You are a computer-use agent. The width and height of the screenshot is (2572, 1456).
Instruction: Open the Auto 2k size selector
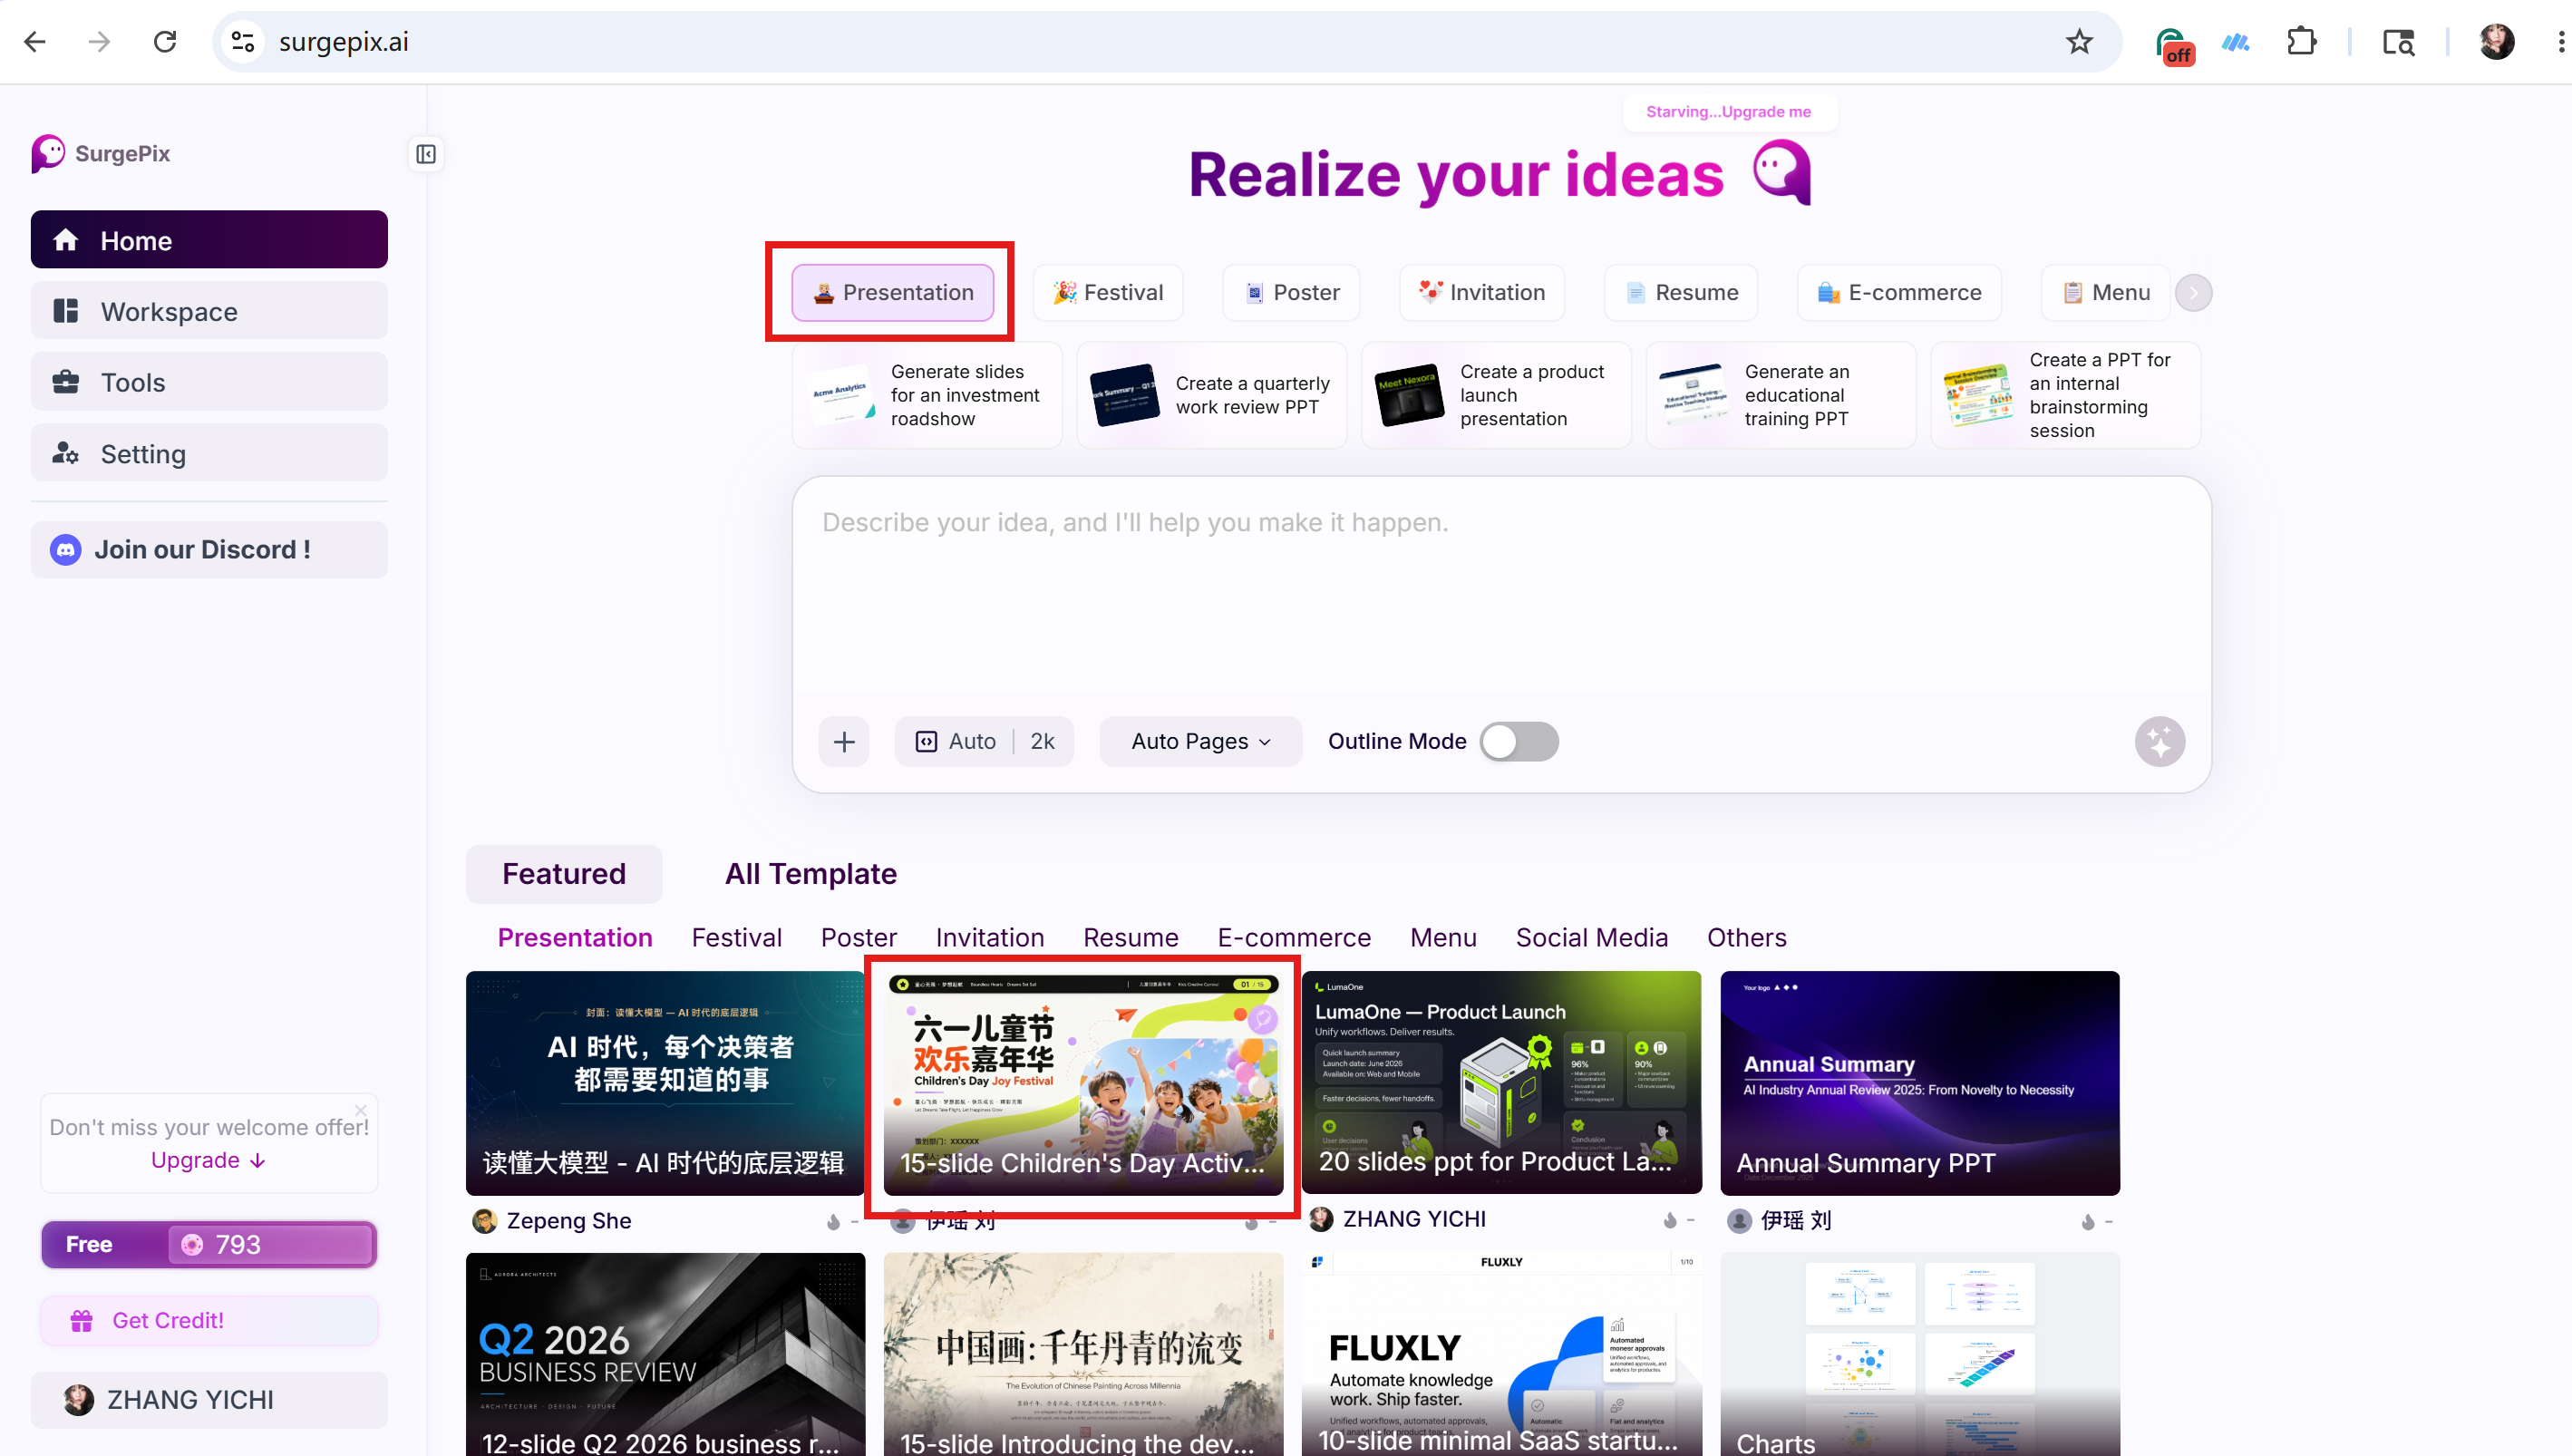tap(984, 741)
